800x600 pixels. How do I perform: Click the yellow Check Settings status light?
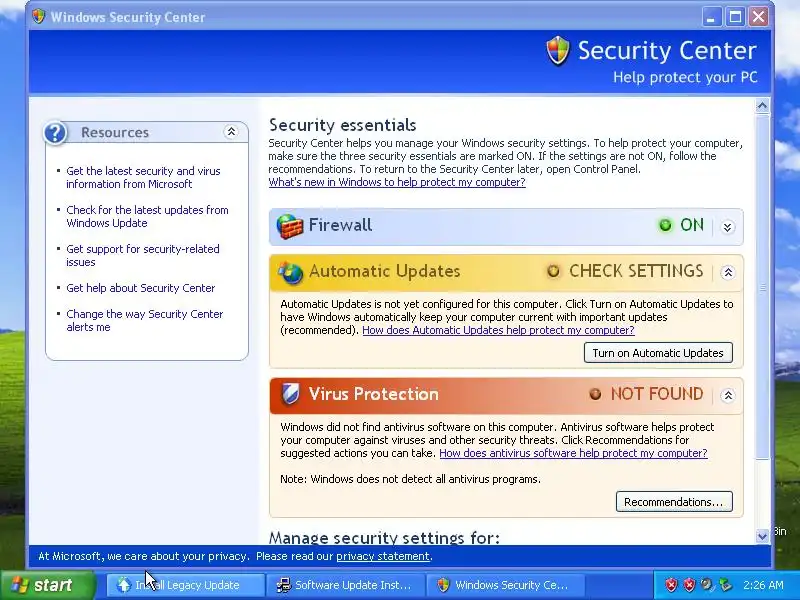pyautogui.click(x=554, y=271)
